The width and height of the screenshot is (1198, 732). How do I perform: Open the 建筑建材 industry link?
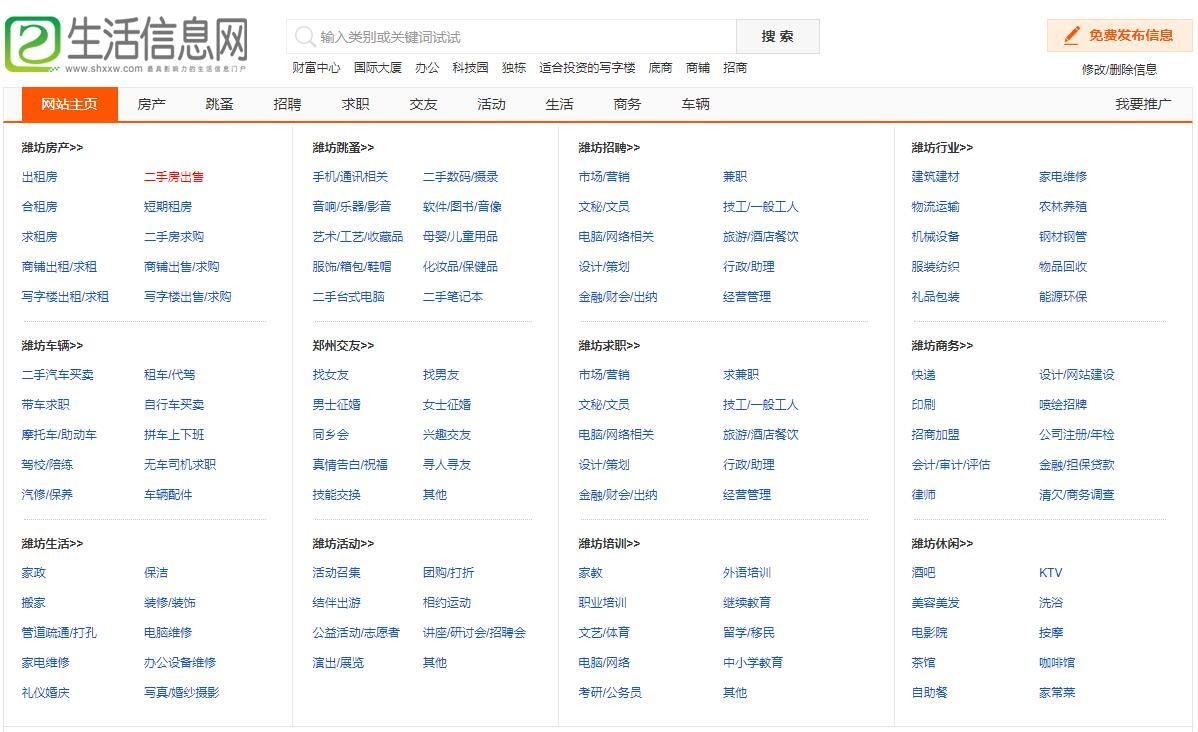(x=935, y=177)
